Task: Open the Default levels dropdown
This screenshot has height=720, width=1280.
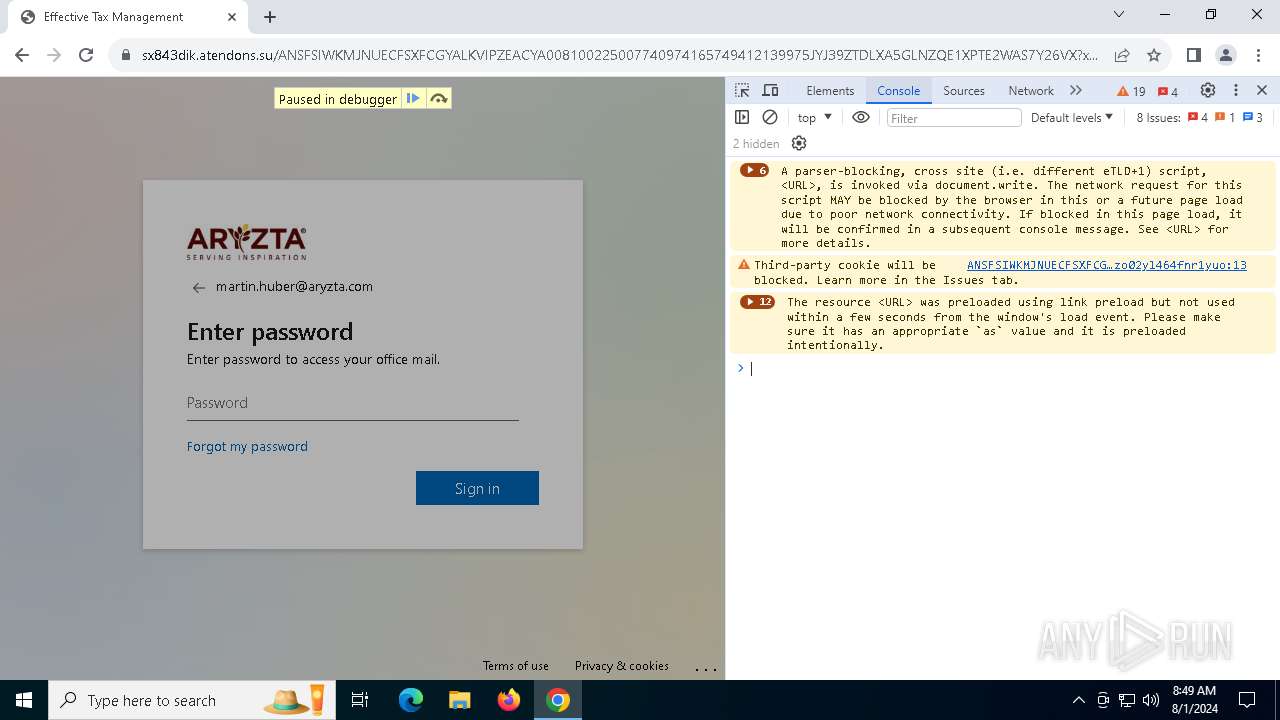Action: [x=1072, y=117]
